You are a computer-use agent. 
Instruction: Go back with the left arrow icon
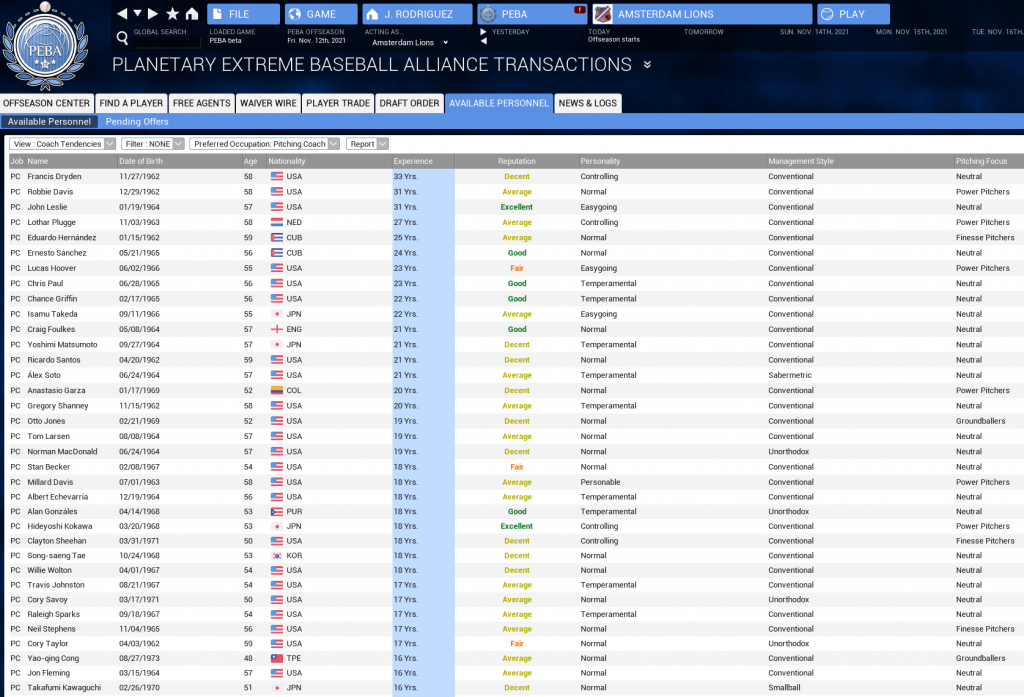point(122,14)
